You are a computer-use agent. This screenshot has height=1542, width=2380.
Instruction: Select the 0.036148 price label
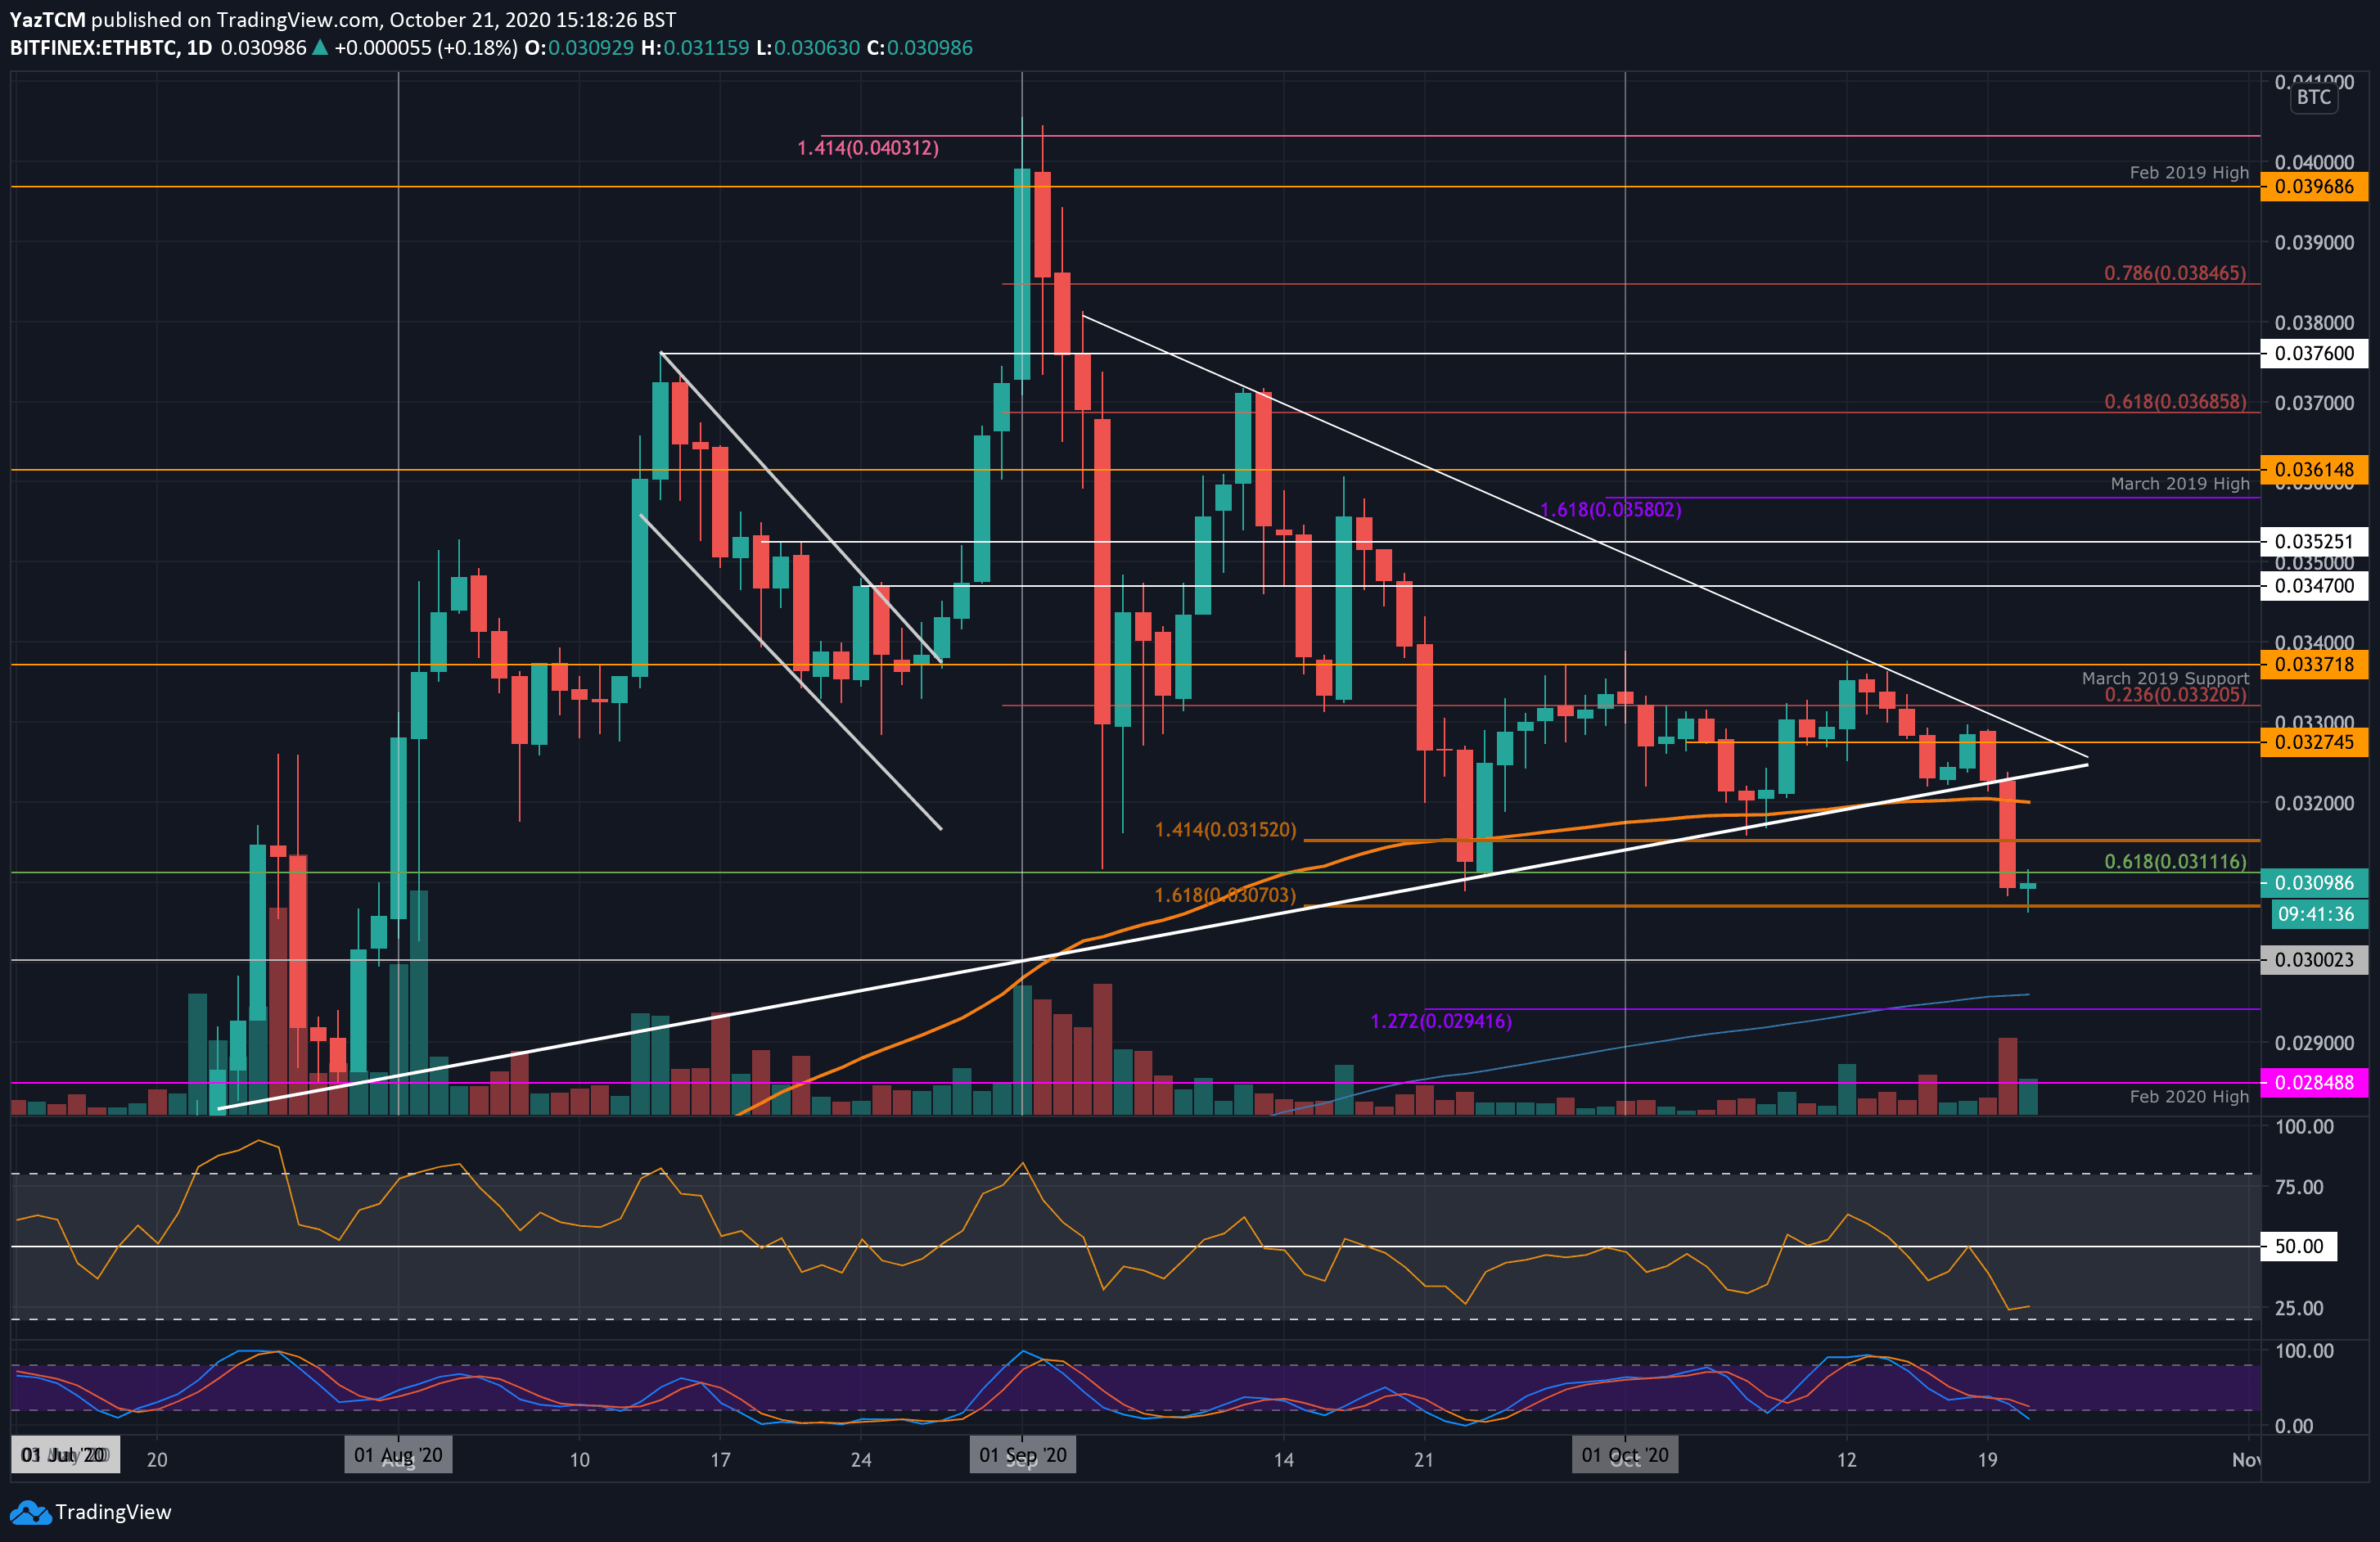(2314, 470)
